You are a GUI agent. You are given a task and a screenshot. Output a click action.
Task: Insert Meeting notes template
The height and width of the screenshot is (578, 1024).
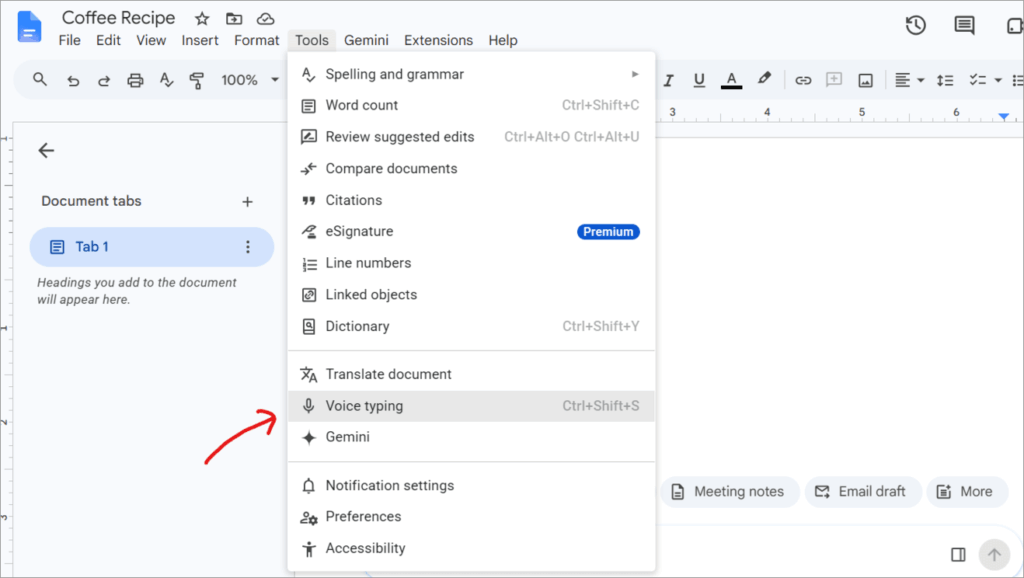[x=729, y=492]
